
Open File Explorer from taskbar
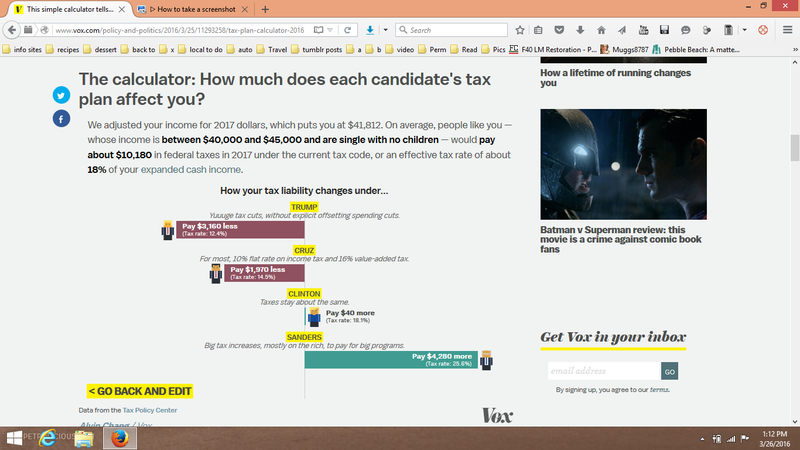point(84,438)
